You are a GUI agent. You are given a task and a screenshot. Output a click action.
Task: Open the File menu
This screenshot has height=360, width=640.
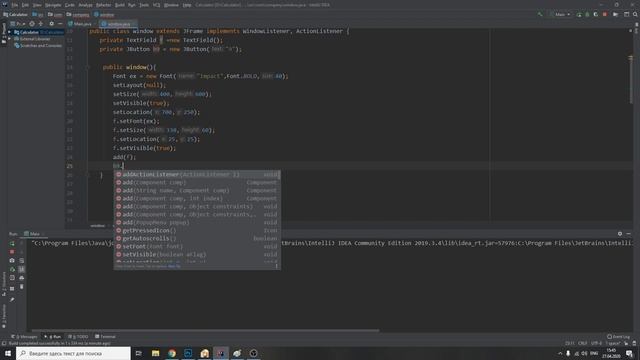[15, 5]
